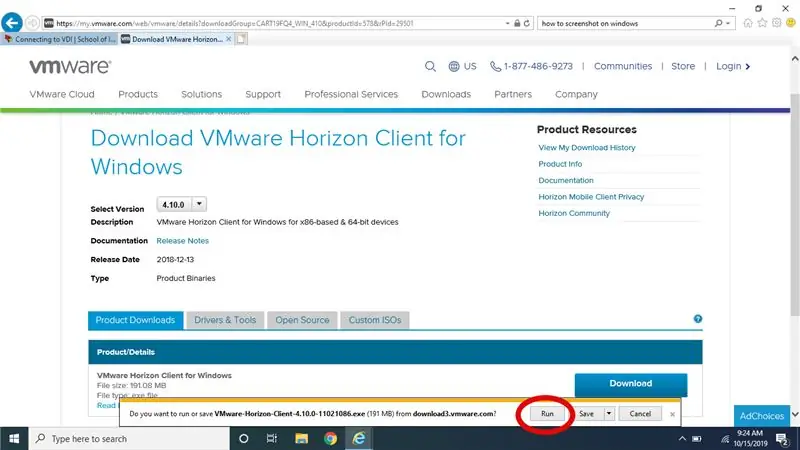Open the Solutions navigation menu

point(202,94)
